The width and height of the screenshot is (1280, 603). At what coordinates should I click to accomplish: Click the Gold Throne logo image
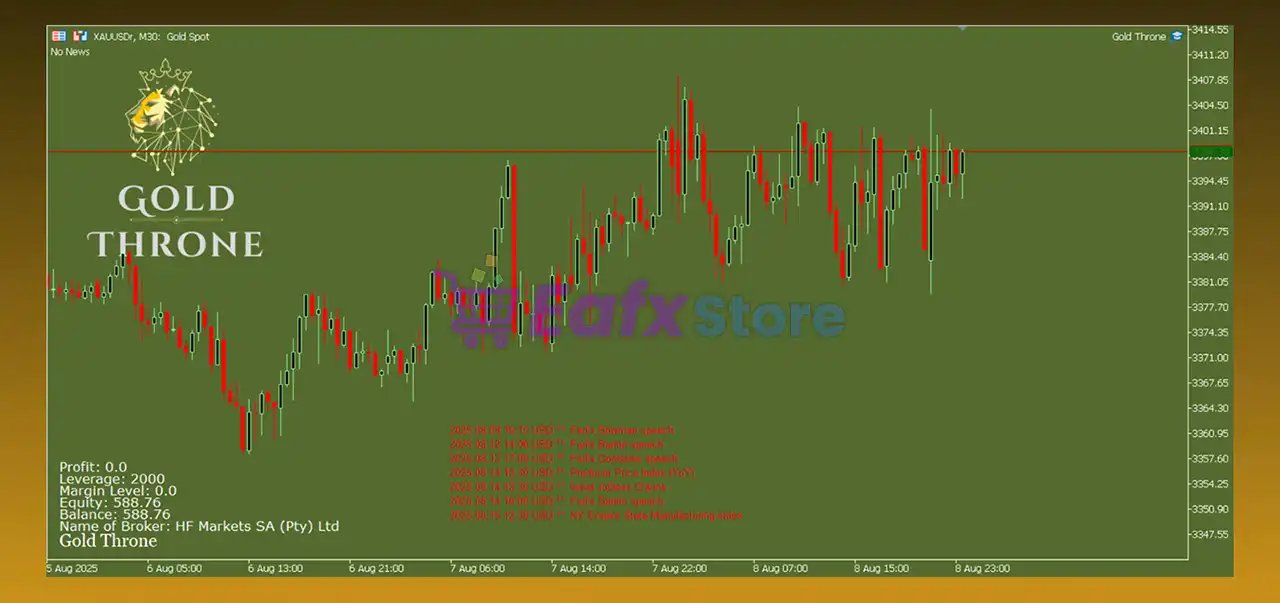pos(176,160)
